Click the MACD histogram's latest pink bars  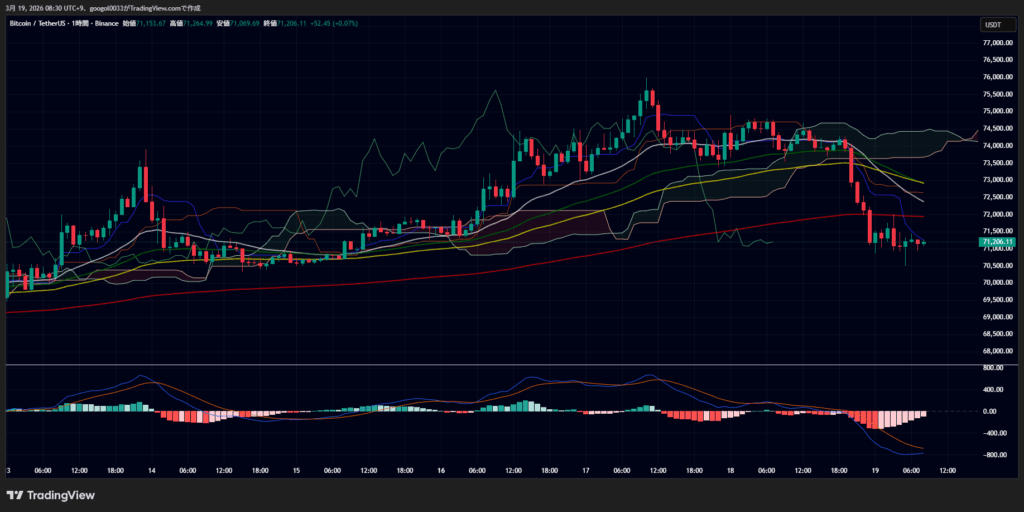915,415
